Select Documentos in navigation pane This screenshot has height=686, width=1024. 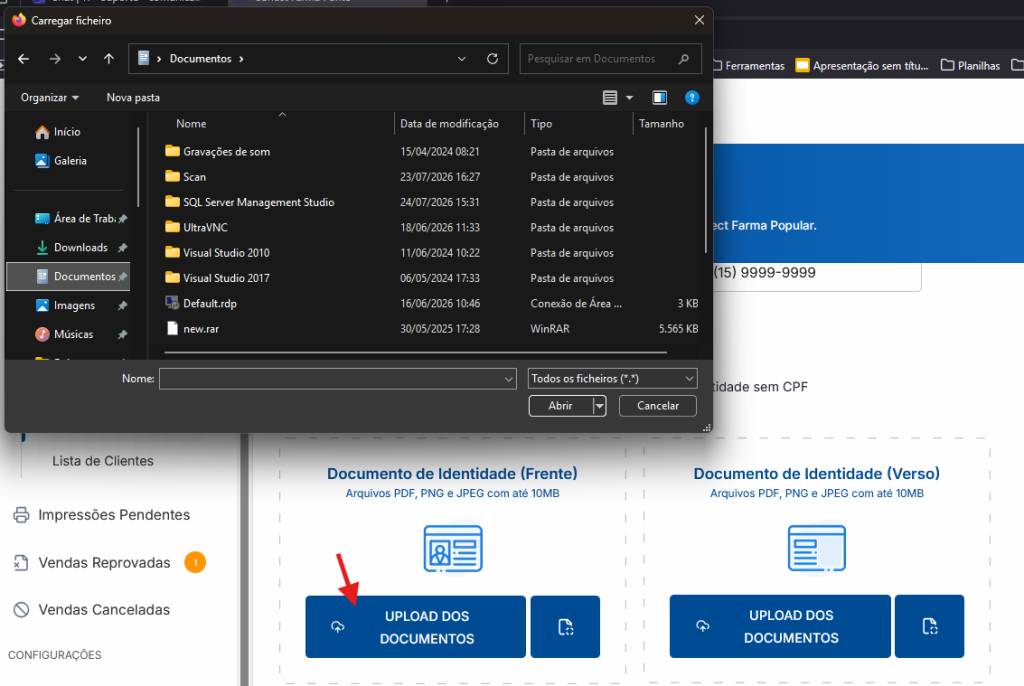tap(69, 276)
